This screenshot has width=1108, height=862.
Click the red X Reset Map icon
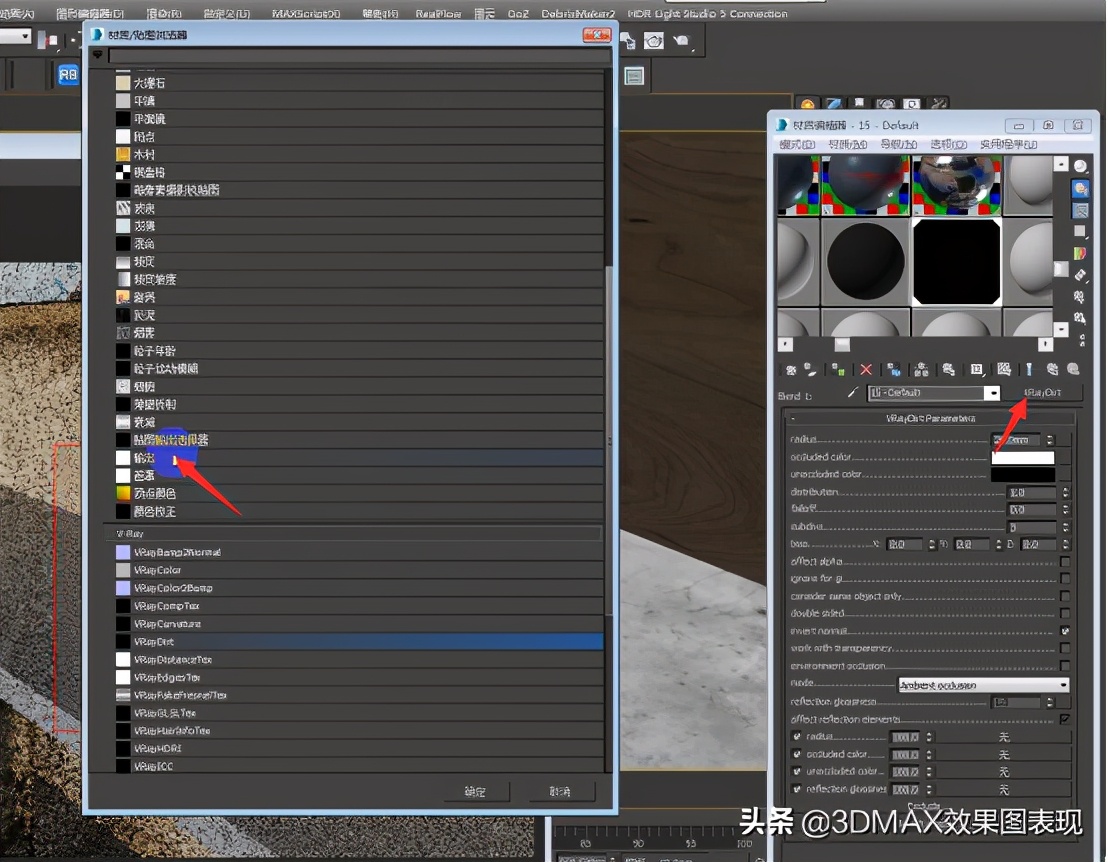[x=864, y=369]
